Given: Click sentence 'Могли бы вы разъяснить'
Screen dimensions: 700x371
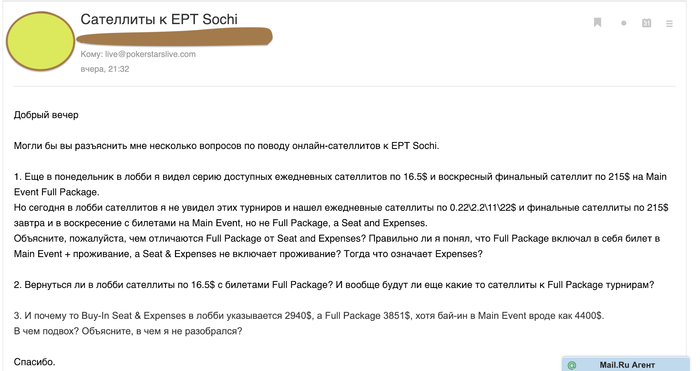Looking at the screenshot, I should point(226,146).
